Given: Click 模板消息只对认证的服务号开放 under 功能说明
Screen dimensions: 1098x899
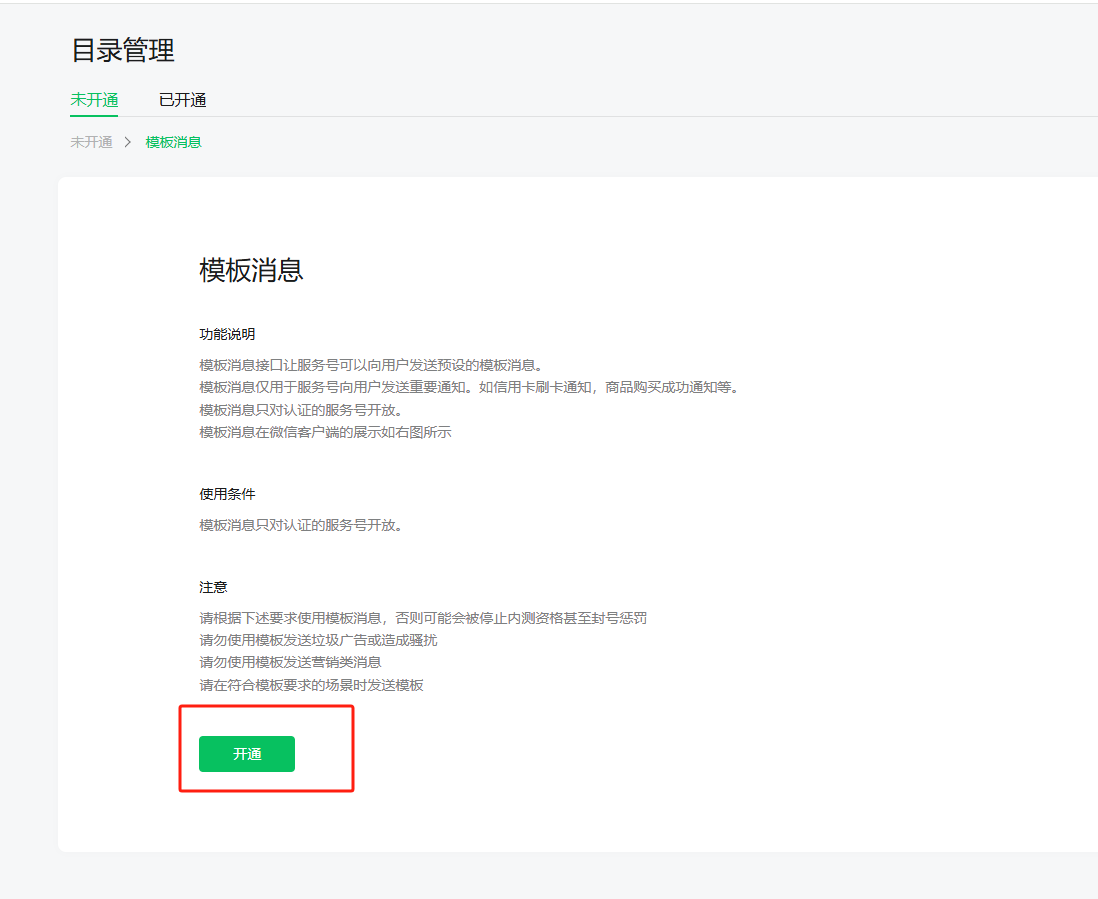Looking at the screenshot, I should (300, 410).
